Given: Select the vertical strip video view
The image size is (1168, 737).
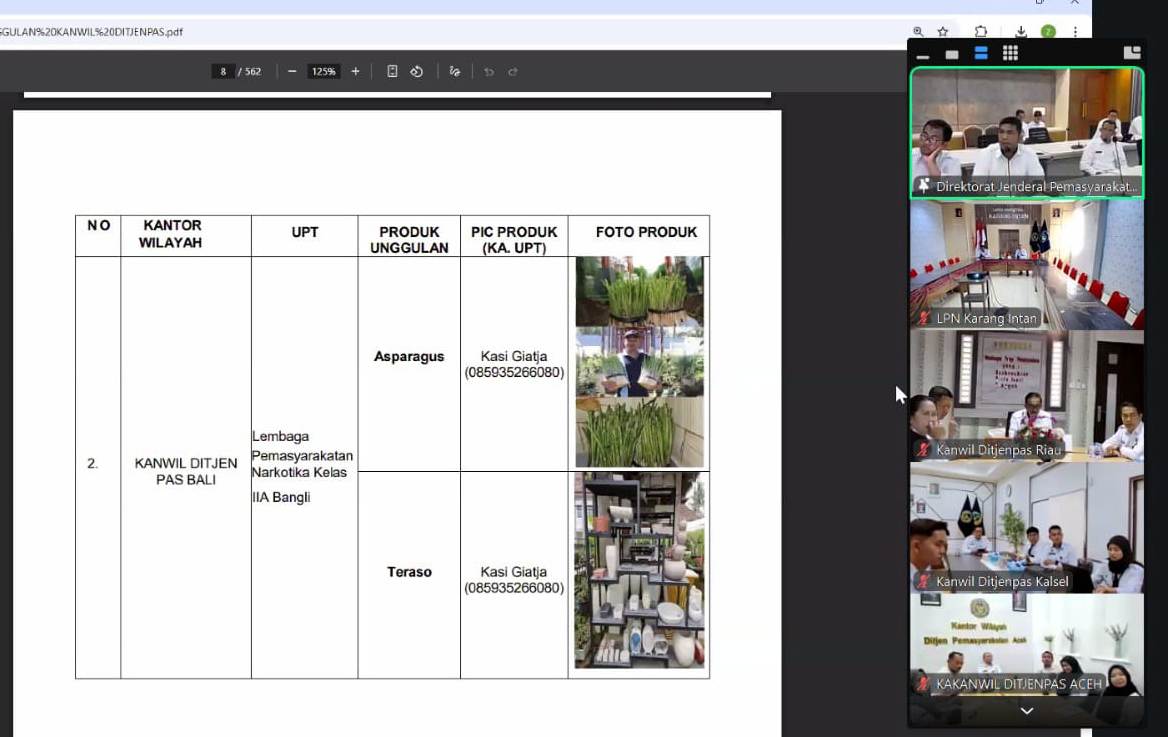Looking at the screenshot, I should (981, 53).
